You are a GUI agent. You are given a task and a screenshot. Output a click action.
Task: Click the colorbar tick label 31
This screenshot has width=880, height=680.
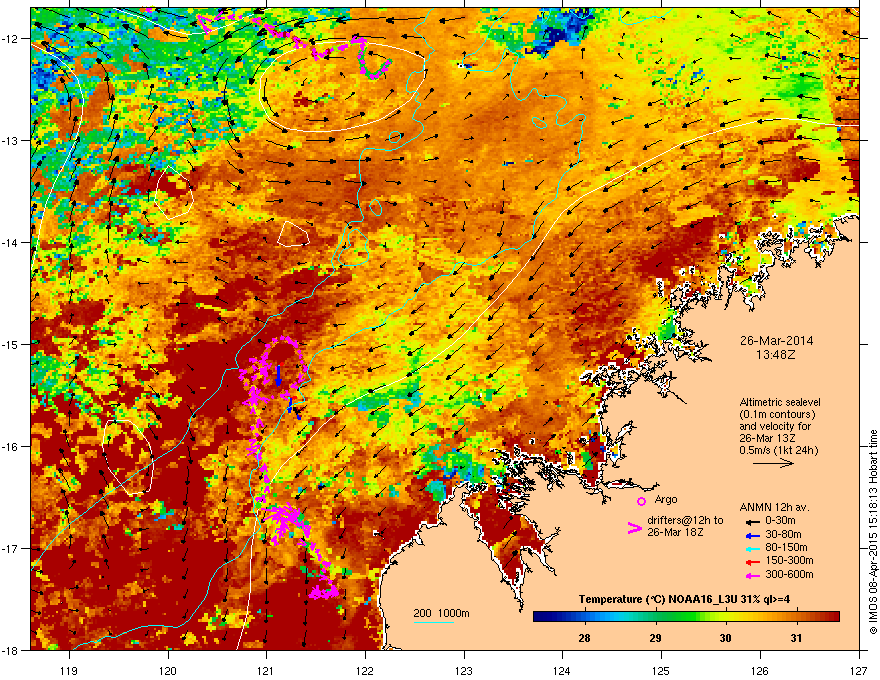pos(796,638)
